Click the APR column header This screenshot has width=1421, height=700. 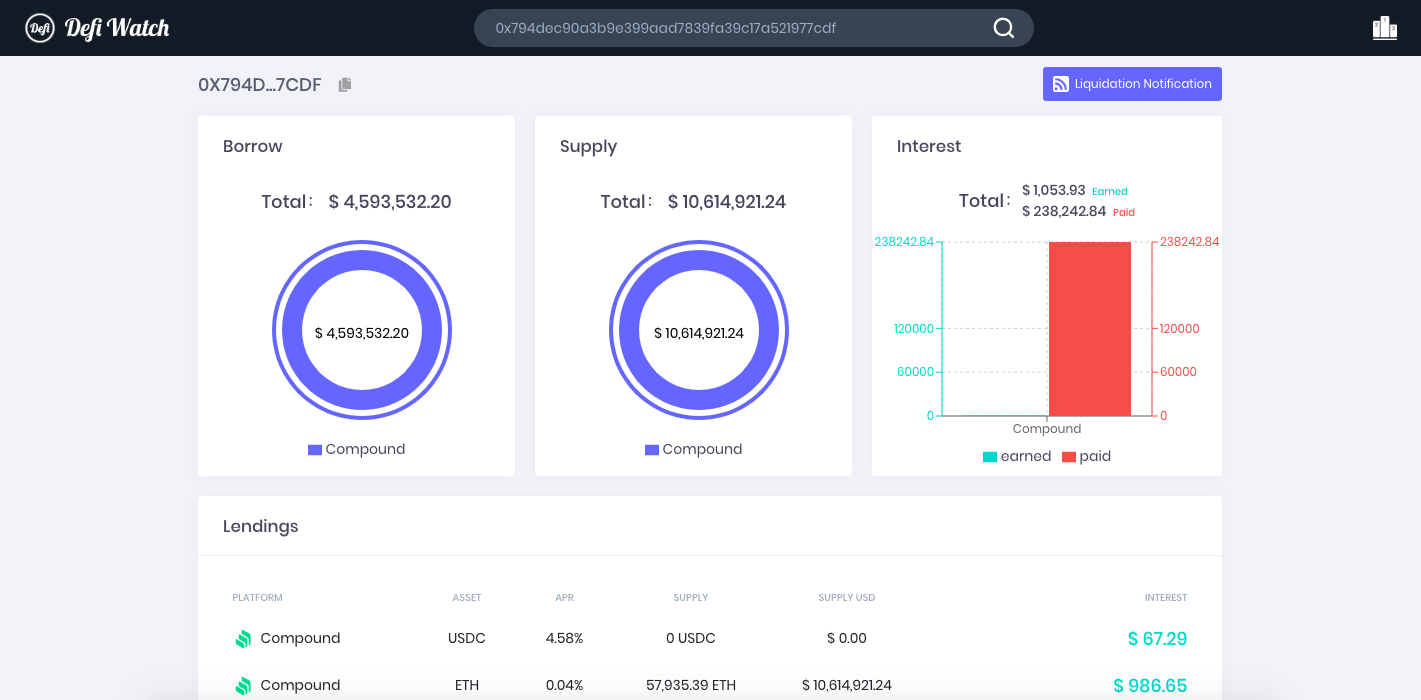(565, 598)
